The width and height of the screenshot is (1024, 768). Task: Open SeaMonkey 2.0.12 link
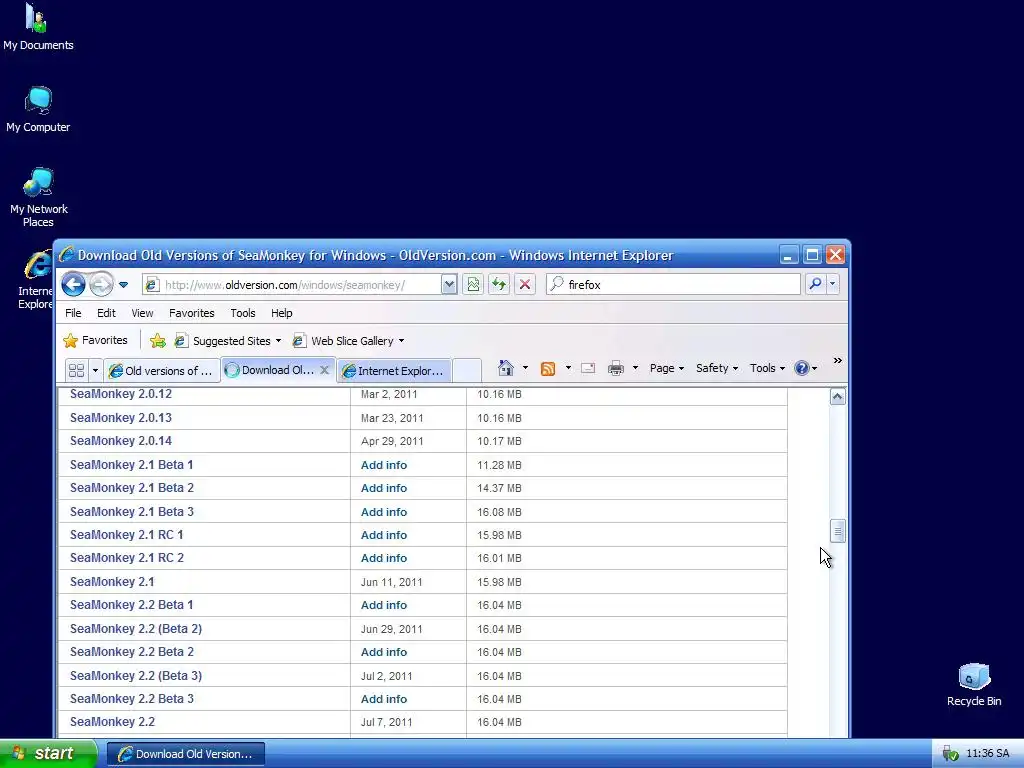[121, 394]
